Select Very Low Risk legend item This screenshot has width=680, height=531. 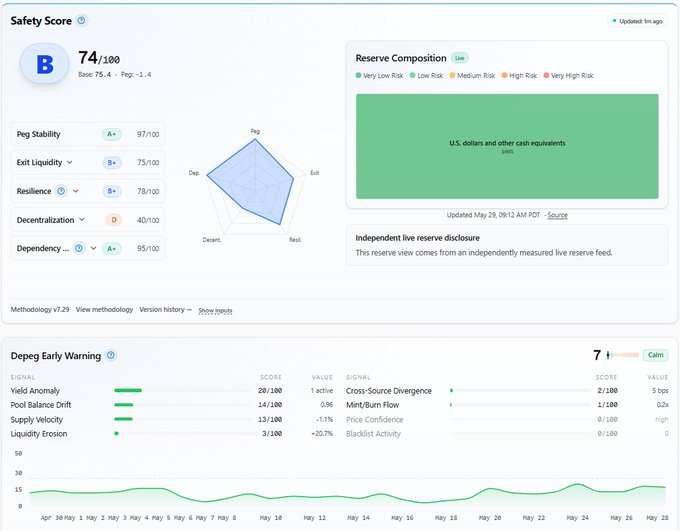[379, 75]
